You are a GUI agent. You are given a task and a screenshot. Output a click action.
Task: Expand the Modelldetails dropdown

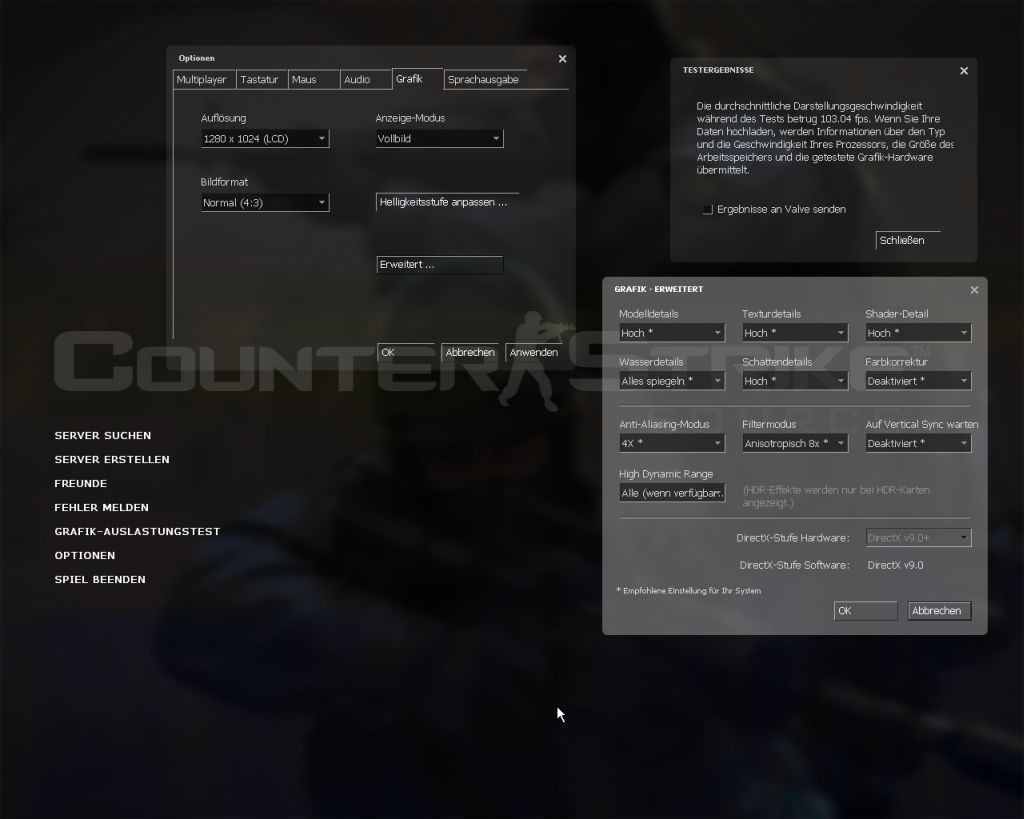coord(671,333)
